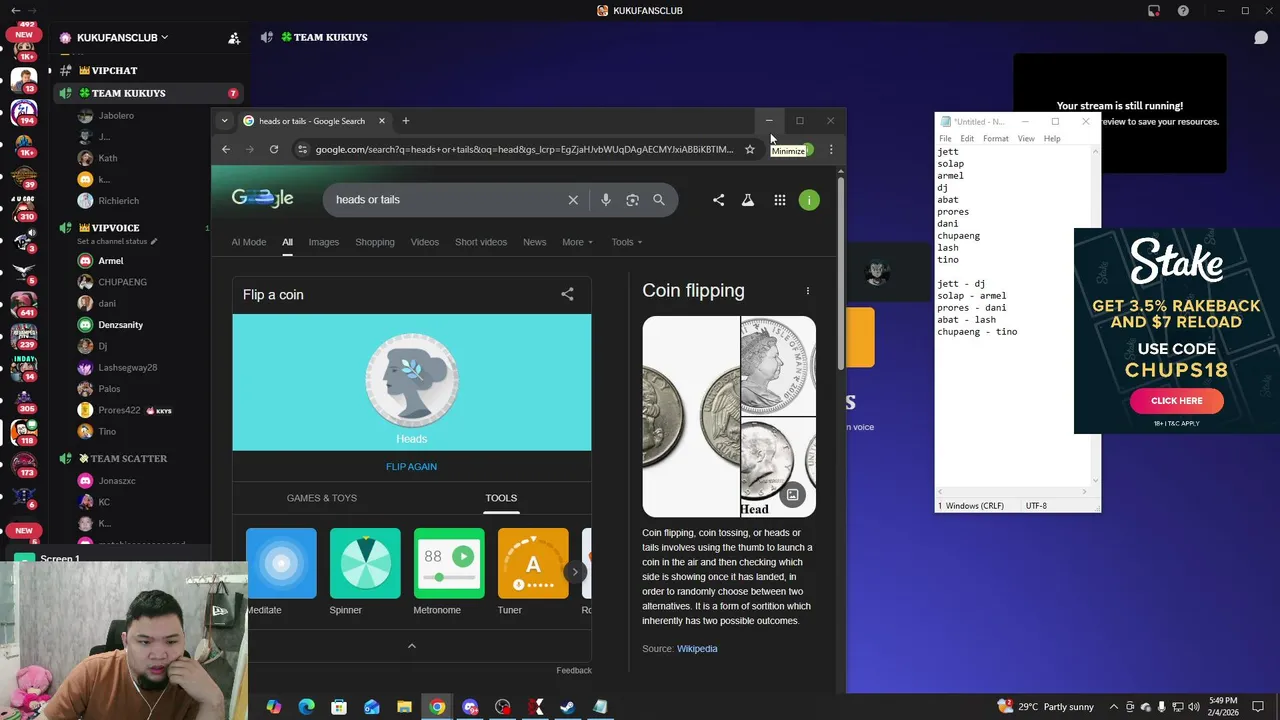Screen dimensions: 1280x720
Task: Open Notepad File menu
Action: [945, 138]
